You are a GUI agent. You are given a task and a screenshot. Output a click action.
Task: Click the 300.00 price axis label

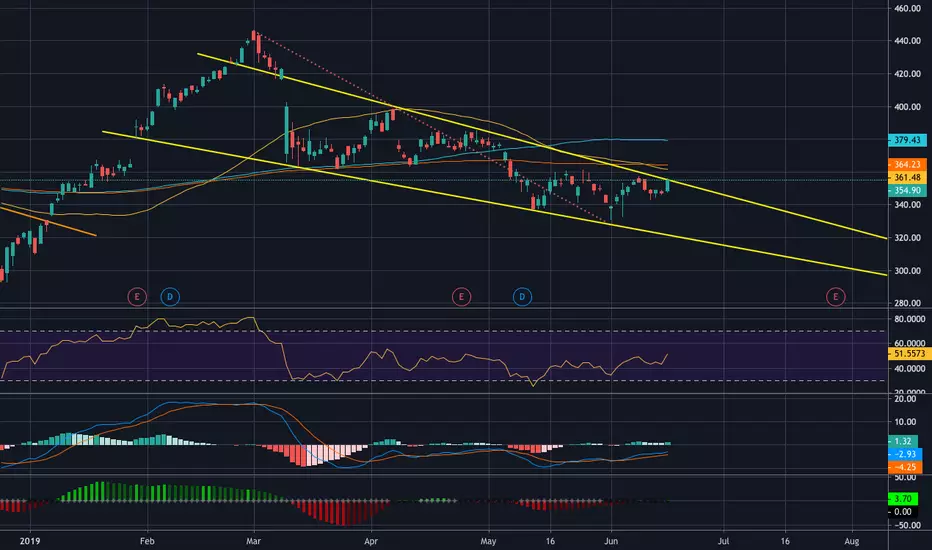908,271
